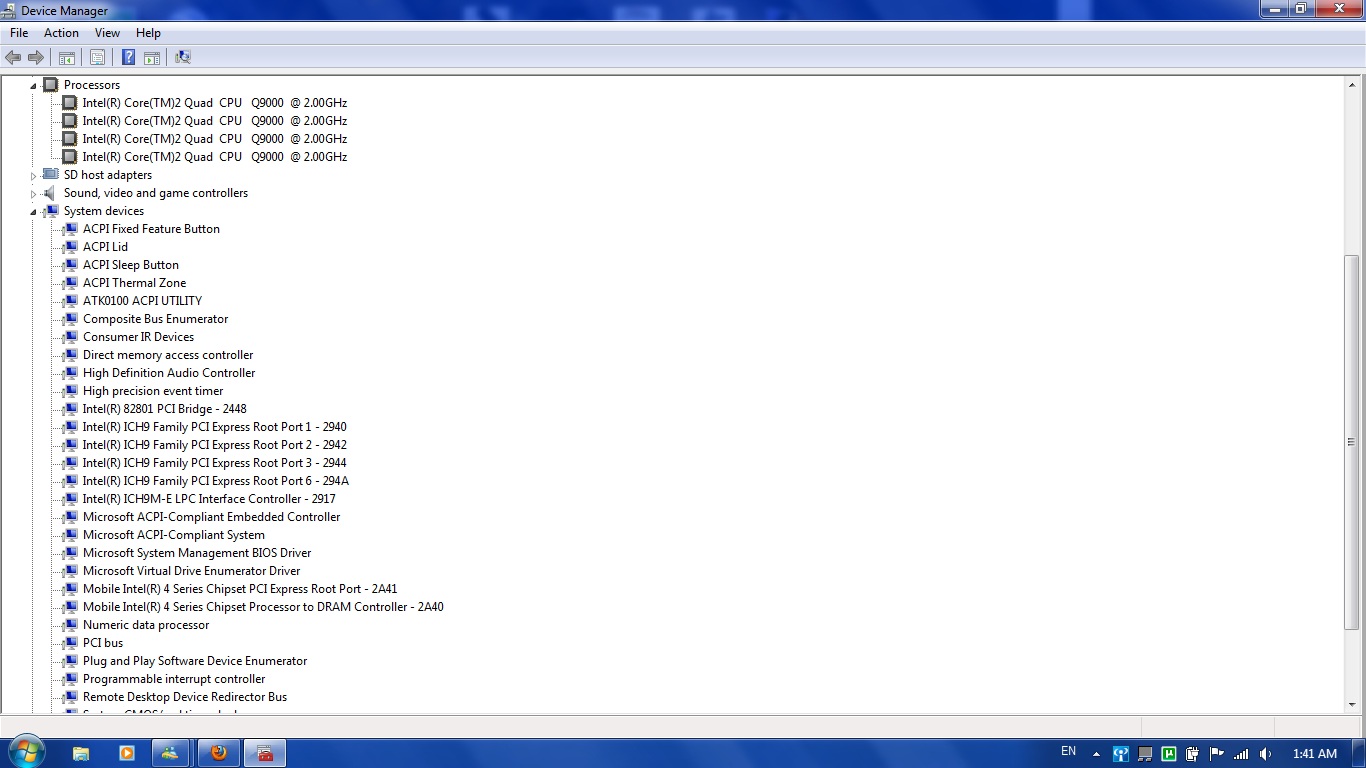Select ICH9 PCI Express Root Port 1 - 2940

click(x=215, y=427)
